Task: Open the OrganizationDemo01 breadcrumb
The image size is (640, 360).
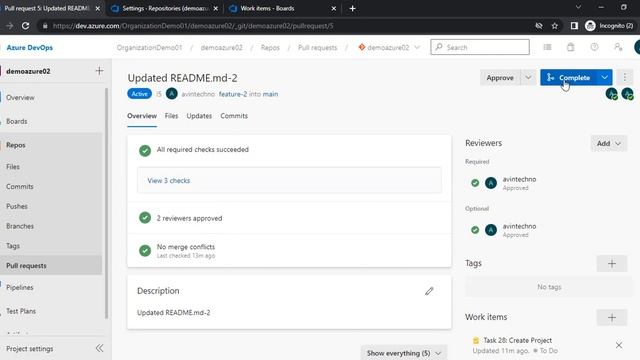Action: pos(149,47)
